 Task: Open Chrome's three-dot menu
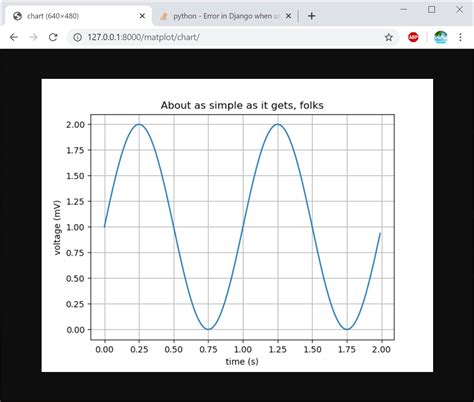tap(460, 37)
